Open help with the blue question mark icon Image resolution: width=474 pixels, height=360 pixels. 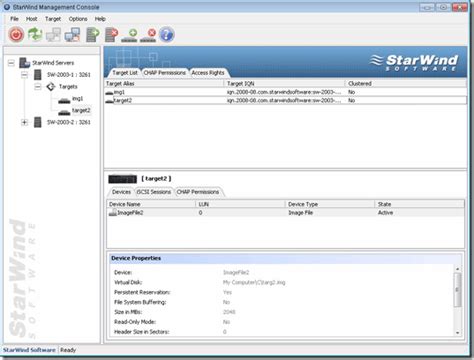click(167, 34)
